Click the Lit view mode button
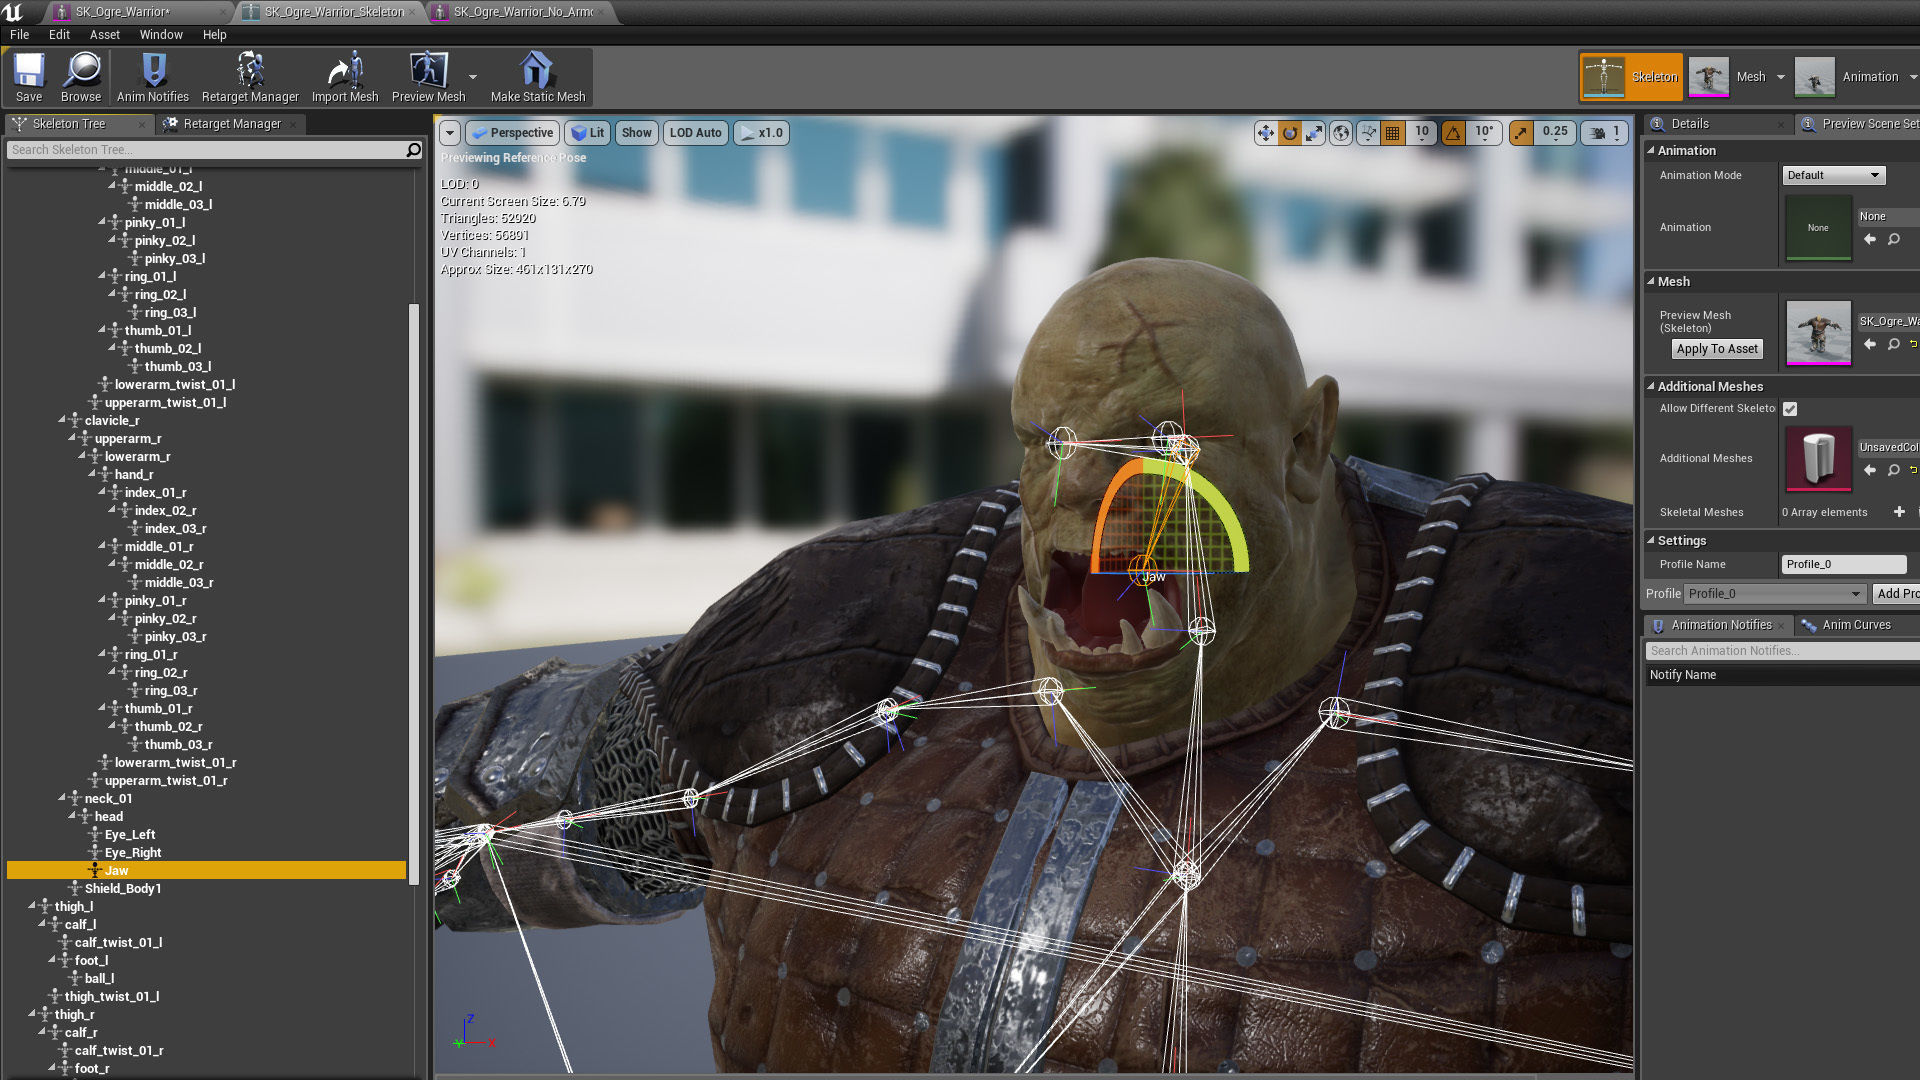The image size is (1920, 1080). pyautogui.click(x=587, y=133)
